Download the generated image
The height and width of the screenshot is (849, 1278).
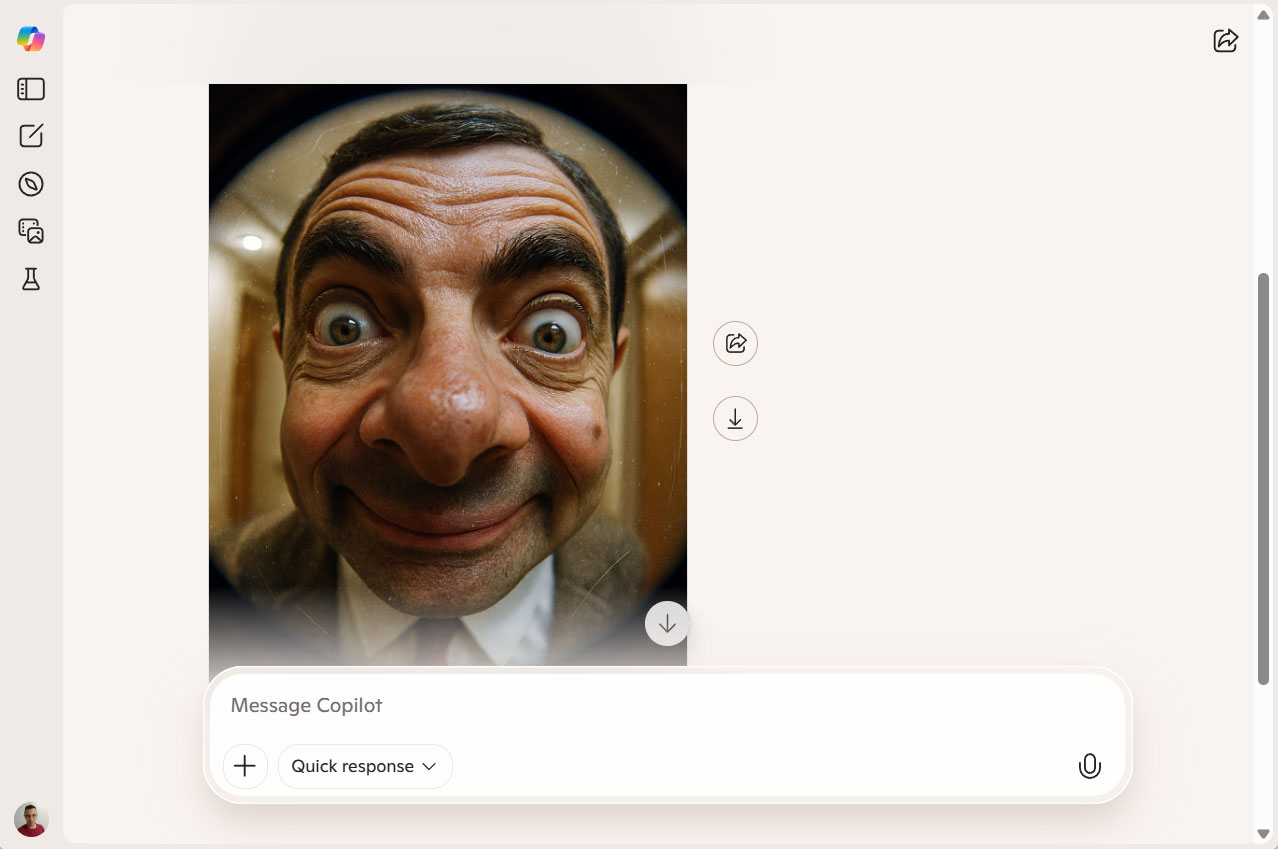[x=735, y=419]
